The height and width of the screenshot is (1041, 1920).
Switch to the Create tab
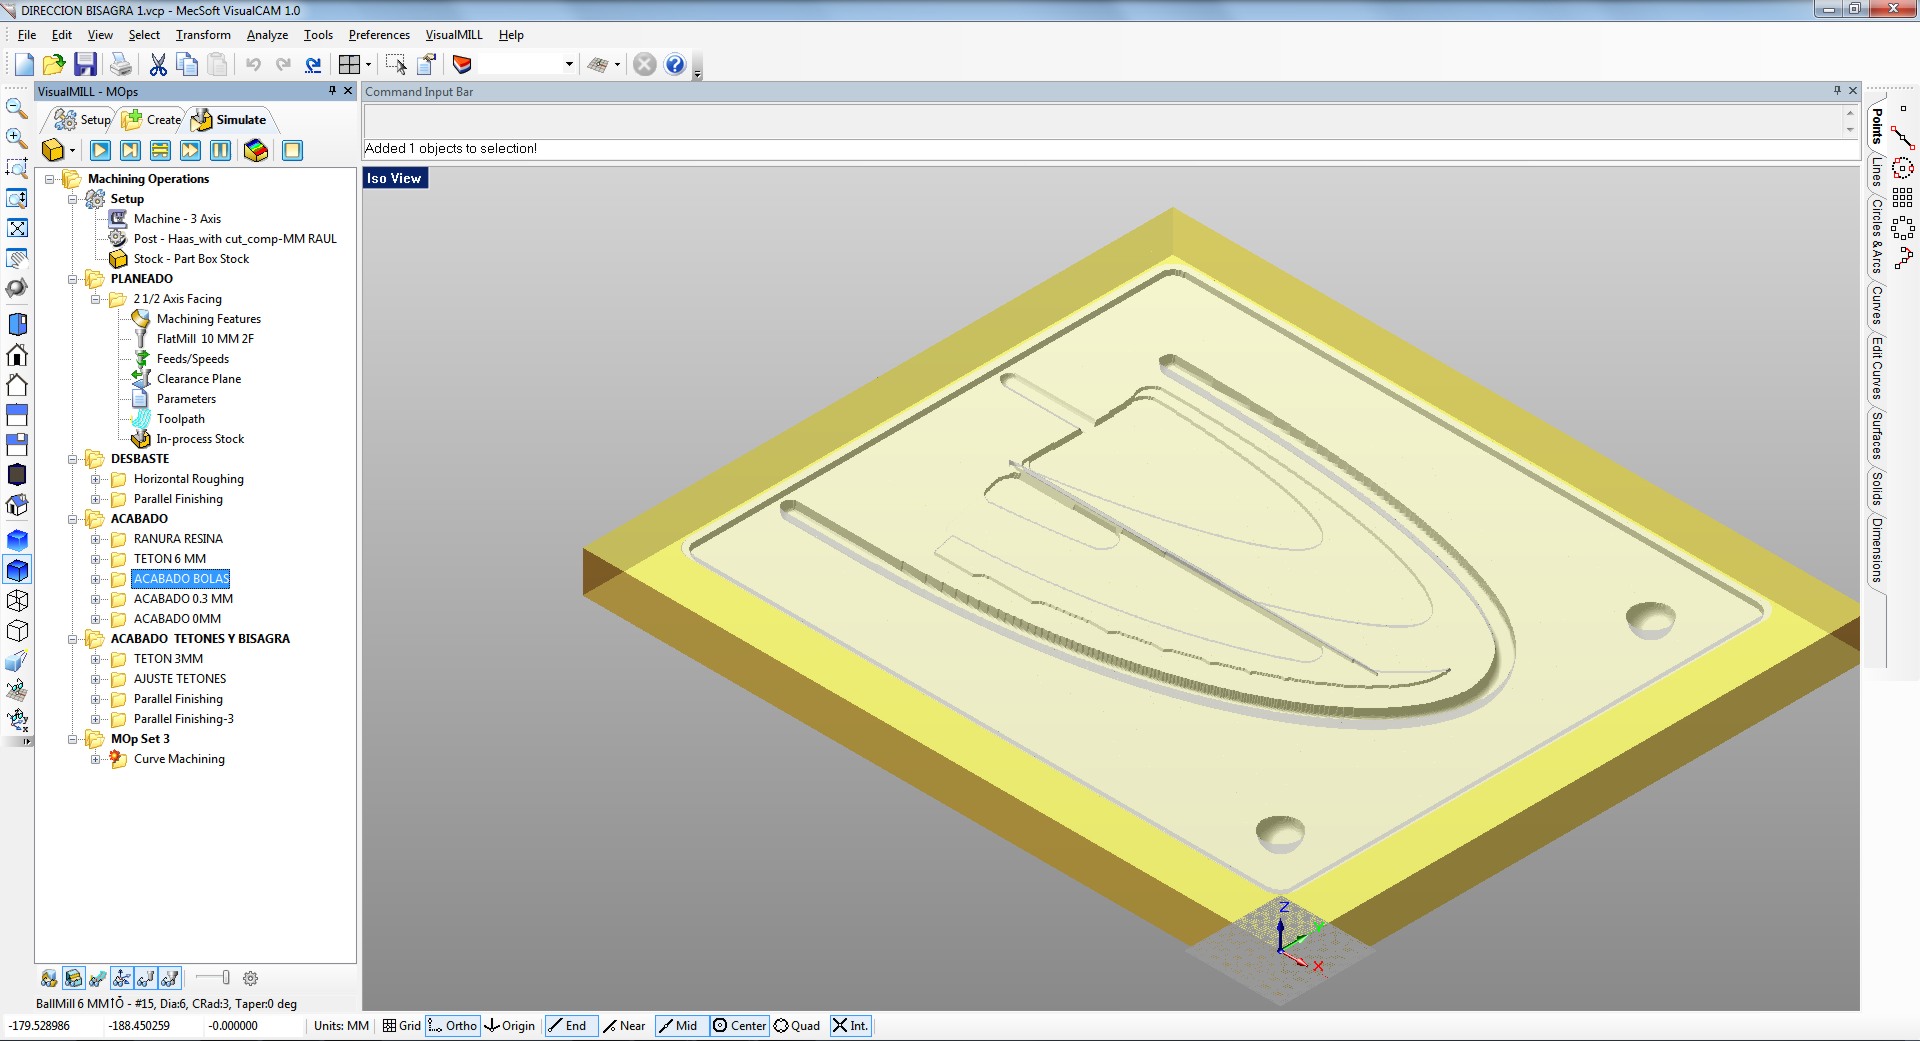(x=153, y=120)
